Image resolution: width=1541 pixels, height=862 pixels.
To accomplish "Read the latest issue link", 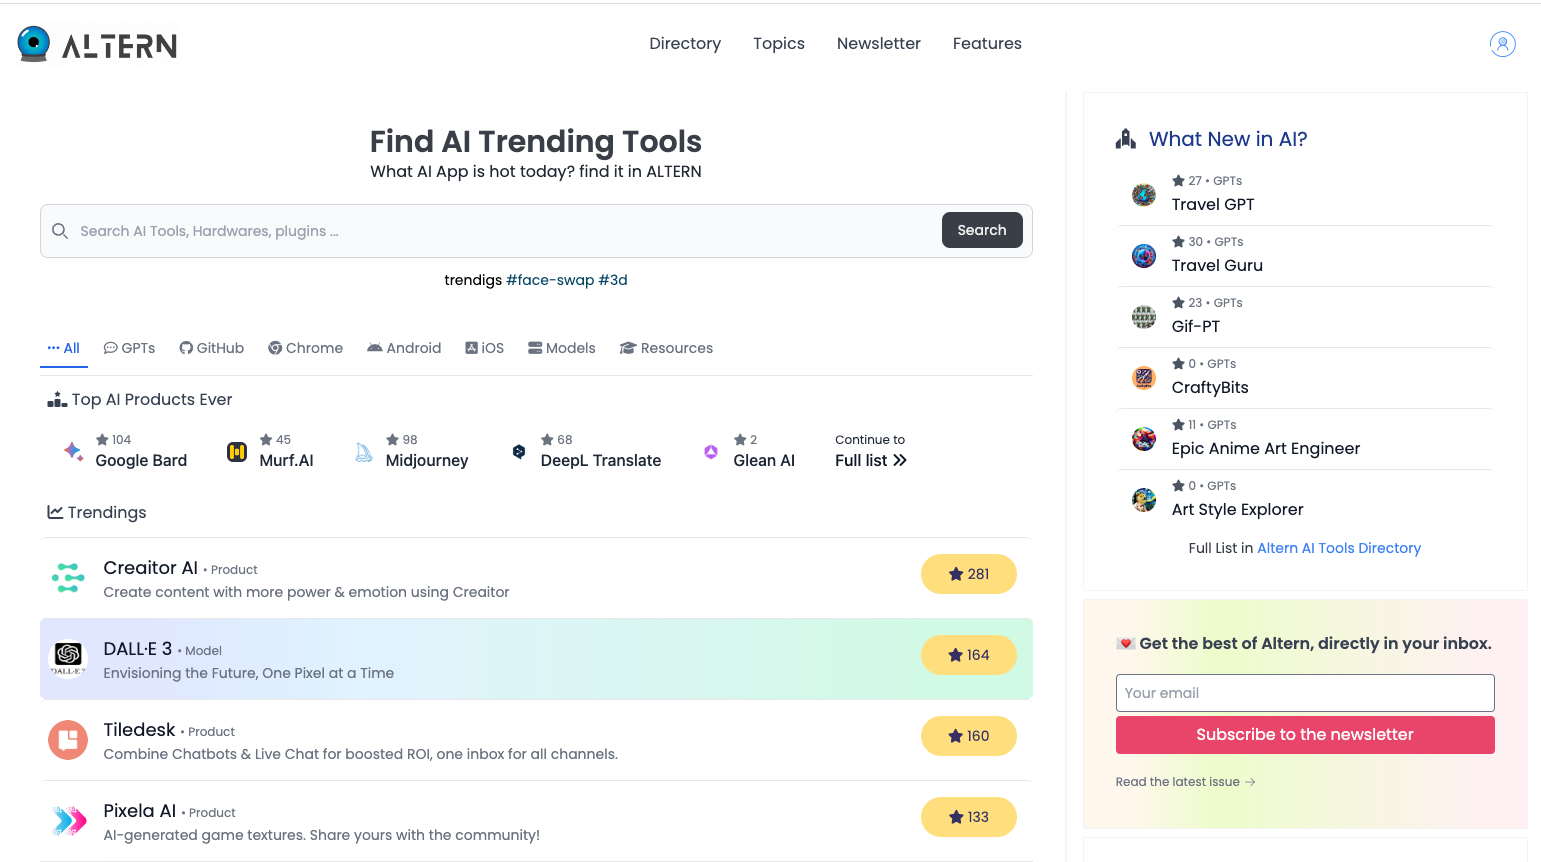I will coord(1186,782).
